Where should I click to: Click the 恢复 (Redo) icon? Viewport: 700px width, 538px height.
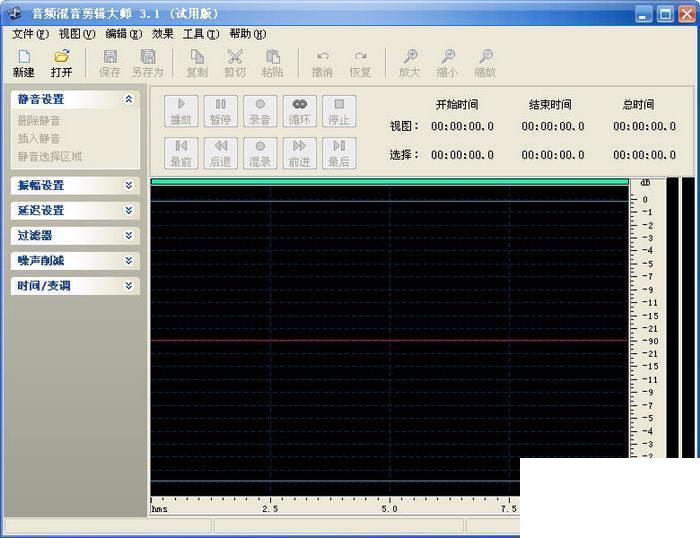pyautogui.click(x=360, y=63)
